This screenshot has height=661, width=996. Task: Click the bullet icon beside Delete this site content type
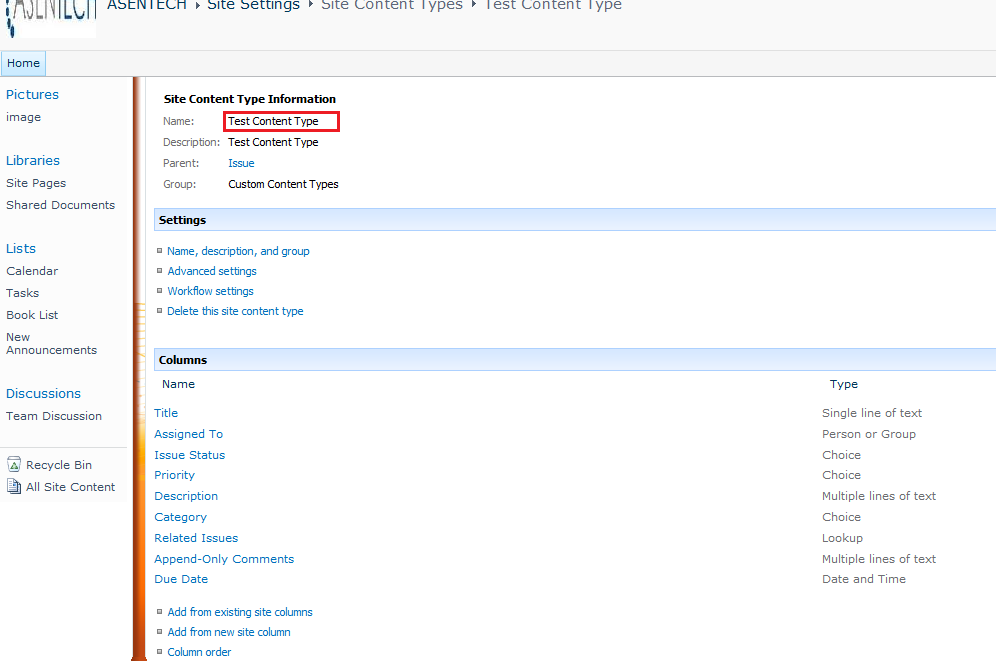(160, 311)
